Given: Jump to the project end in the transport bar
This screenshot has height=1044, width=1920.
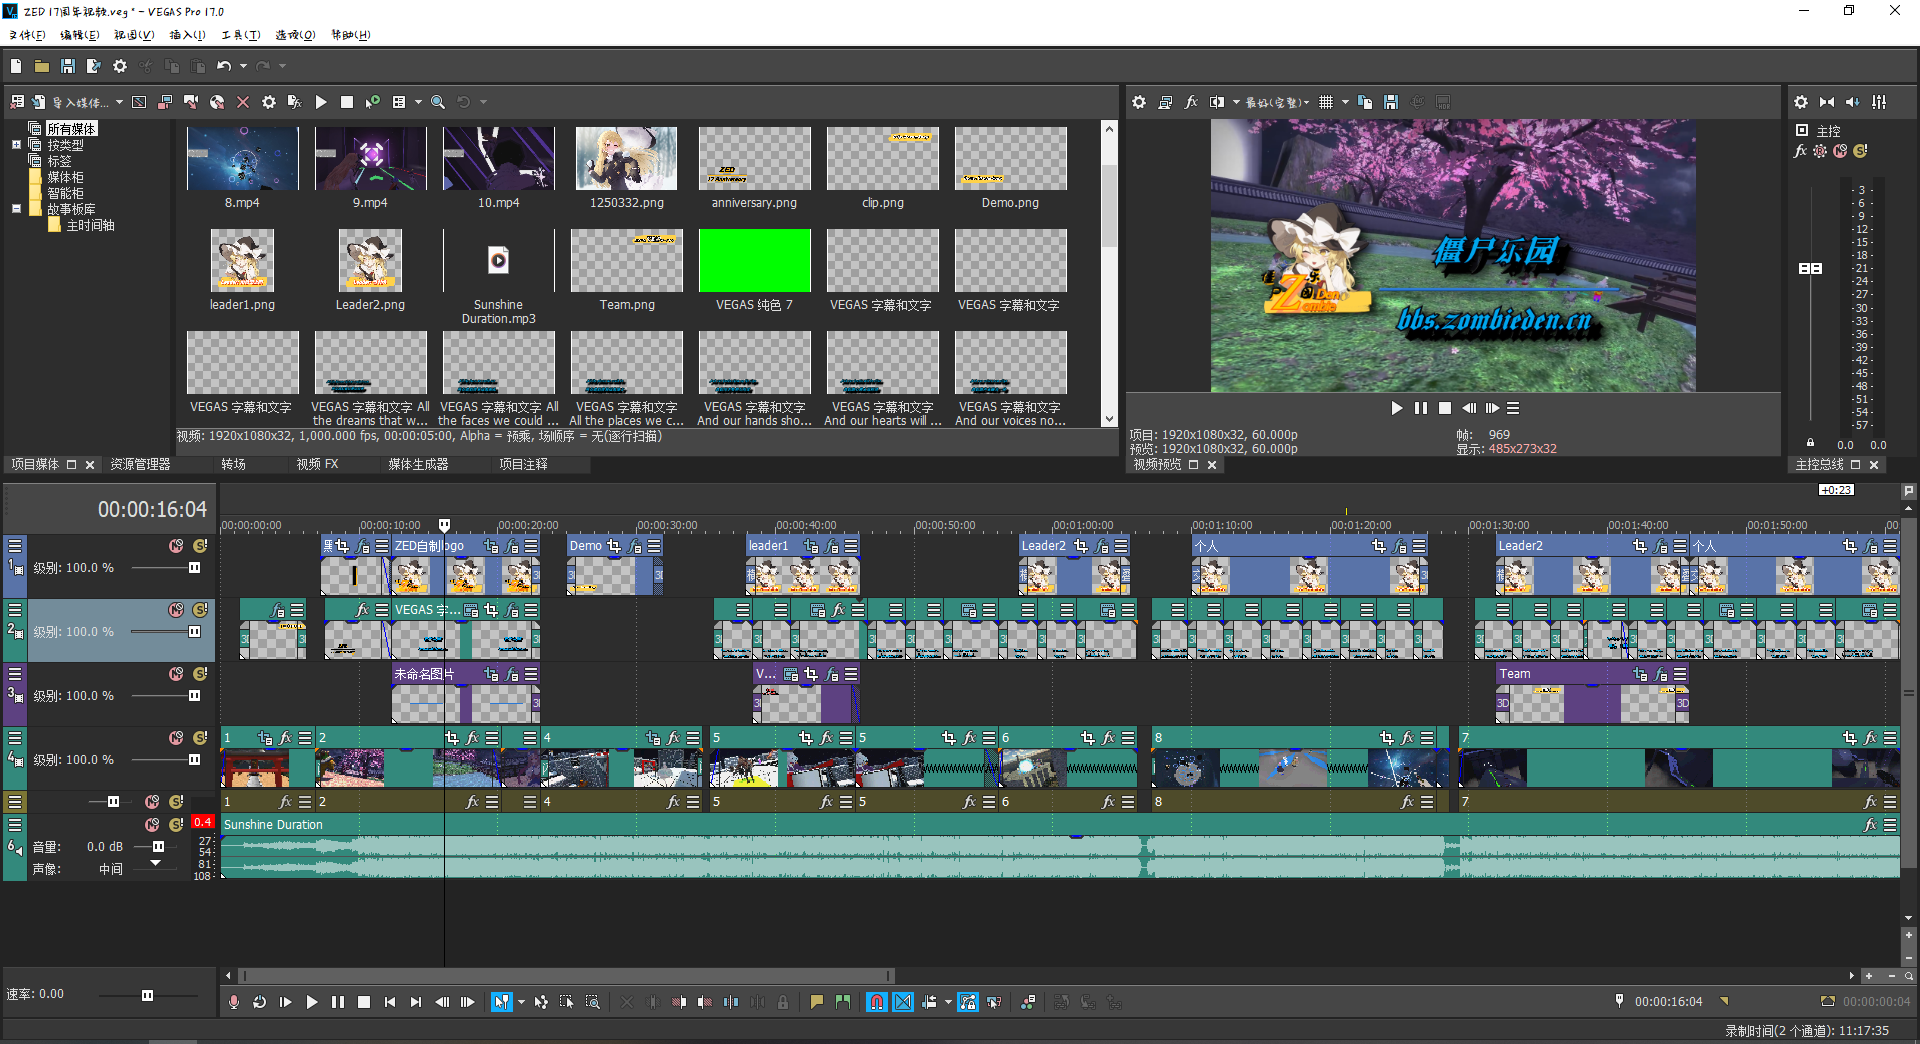Looking at the screenshot, I should click(x=416, y=1001).
